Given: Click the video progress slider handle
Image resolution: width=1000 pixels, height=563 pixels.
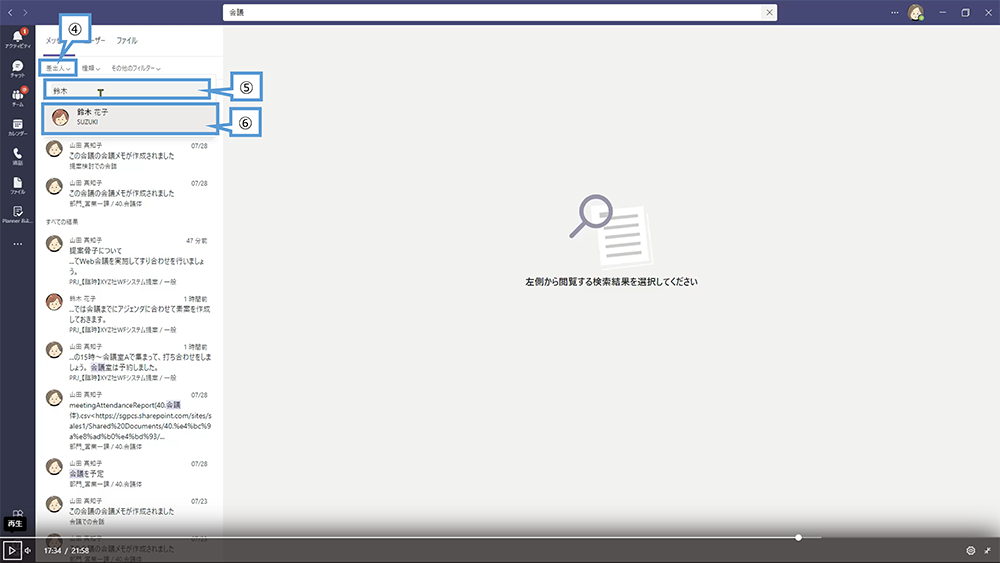Looking at the screenshot, I should [x=798, y=537].
